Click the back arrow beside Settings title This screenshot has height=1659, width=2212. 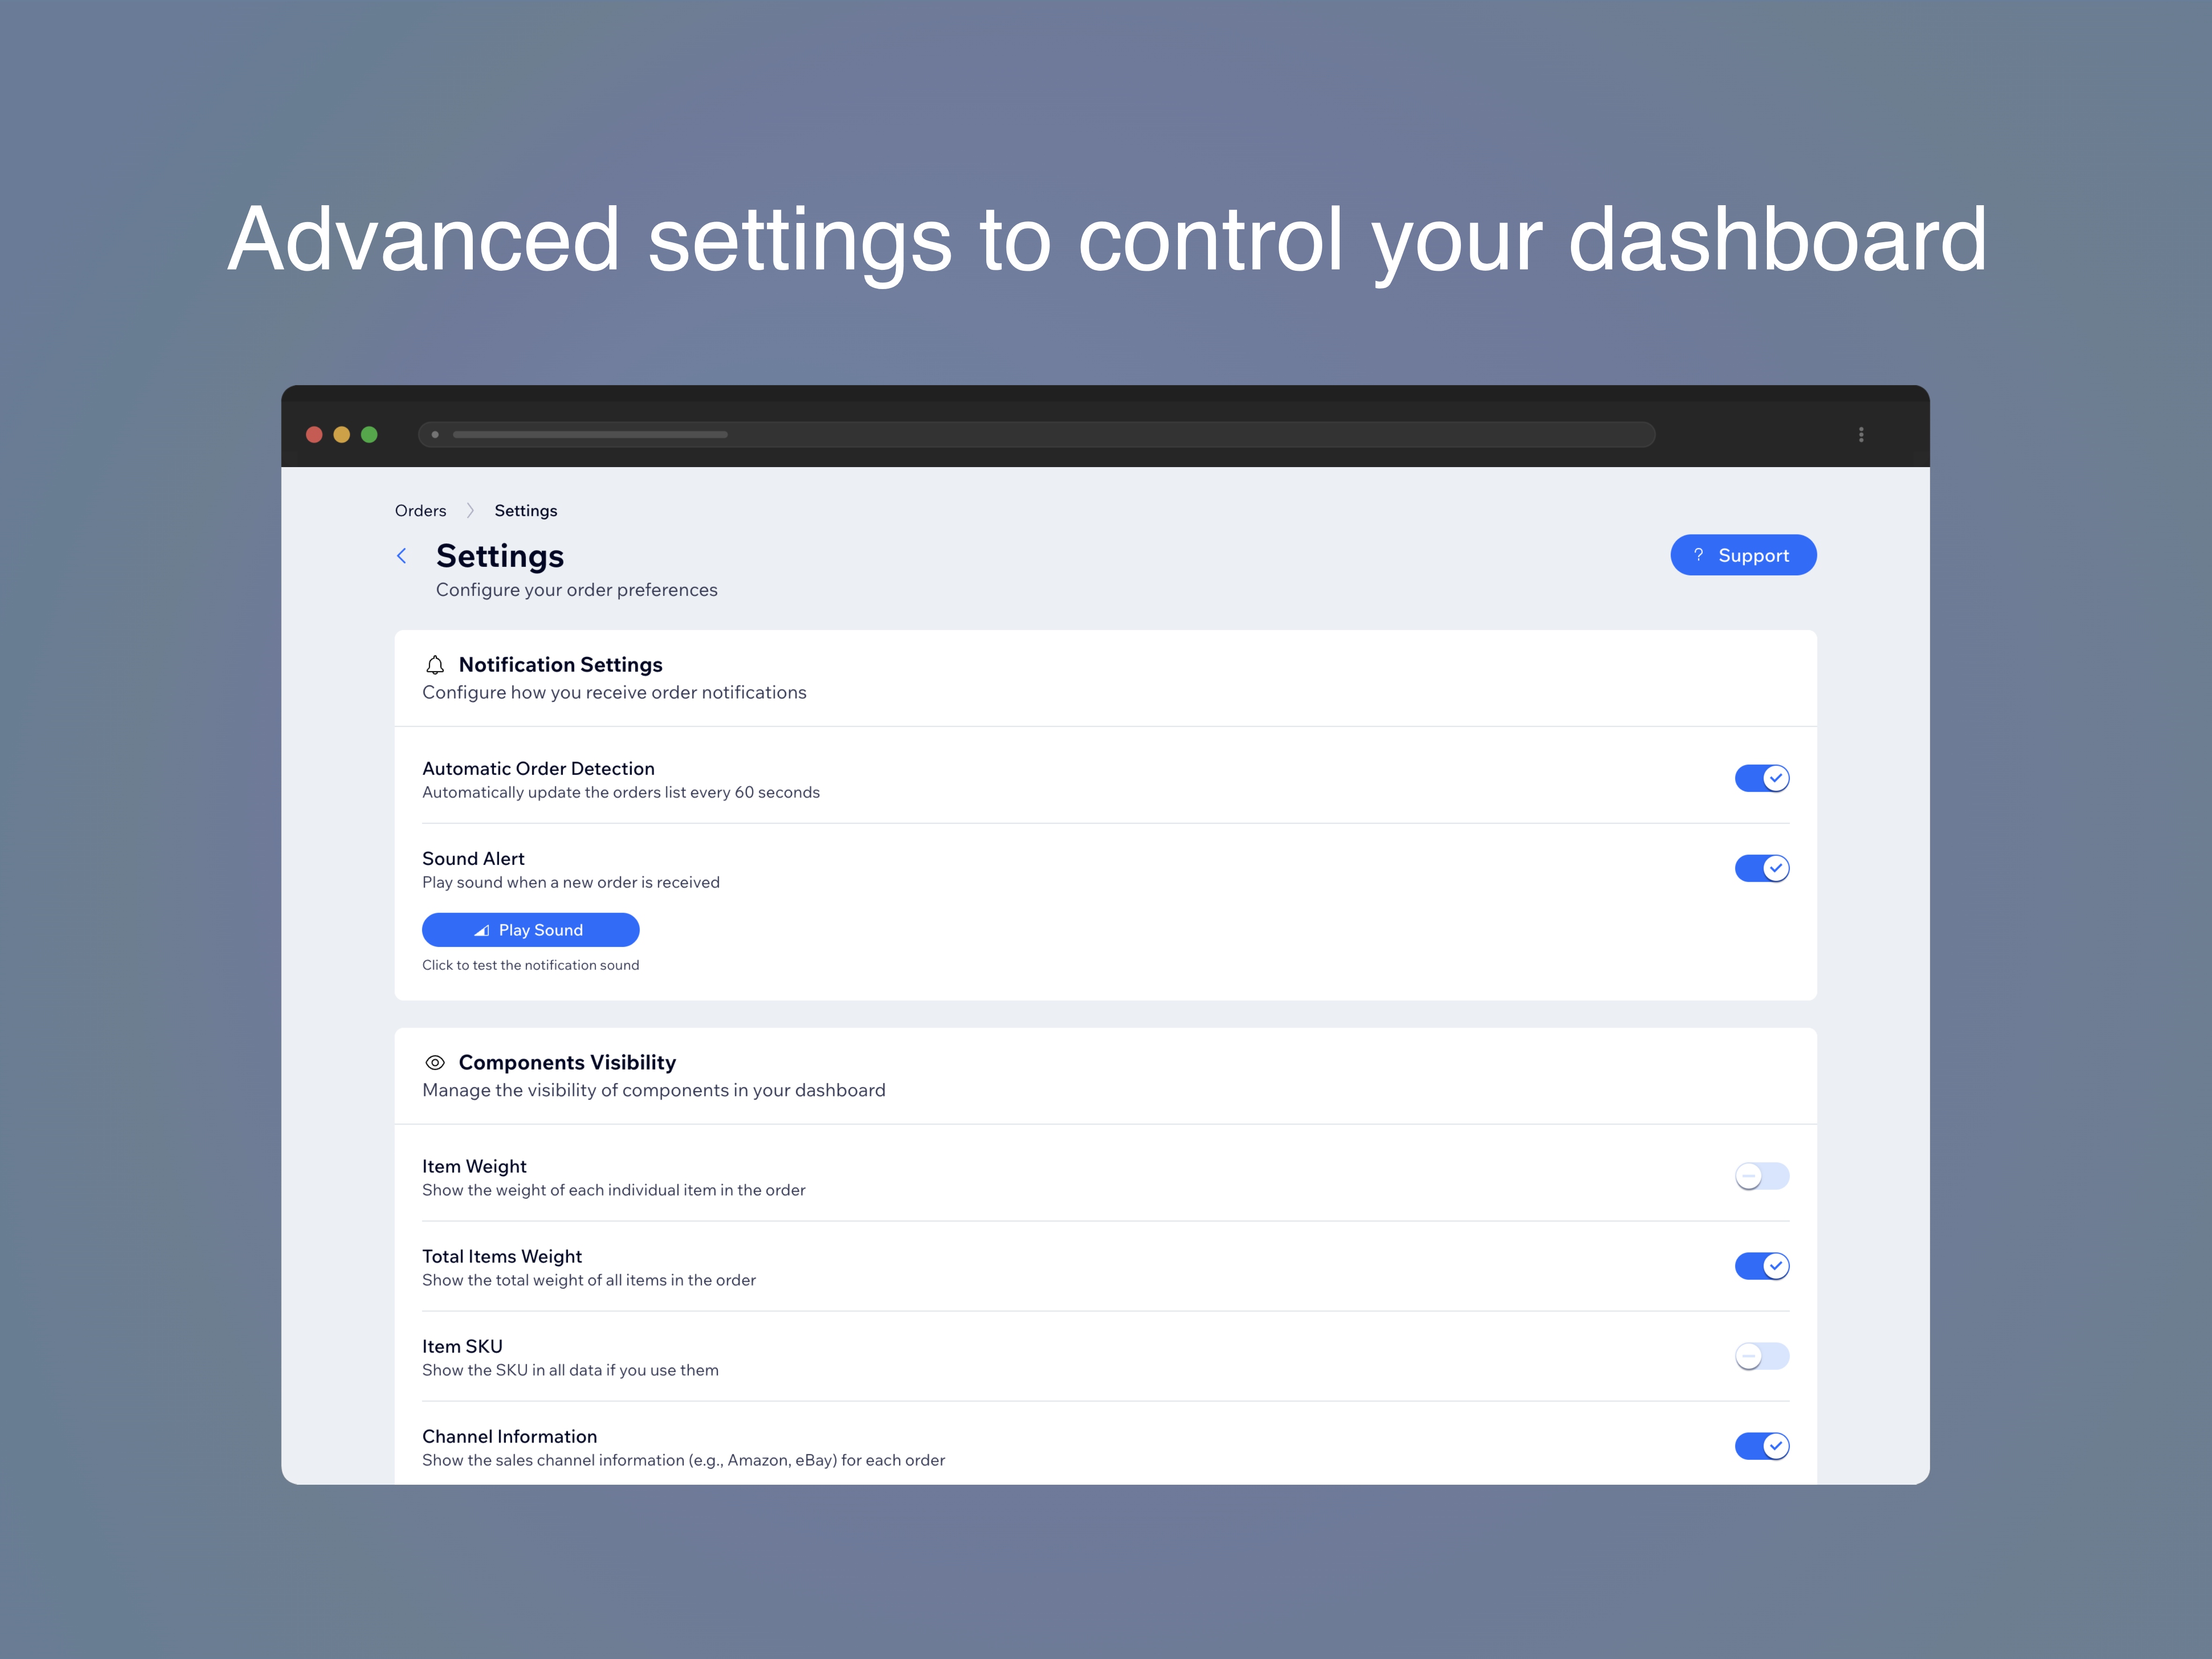point(402,556)
